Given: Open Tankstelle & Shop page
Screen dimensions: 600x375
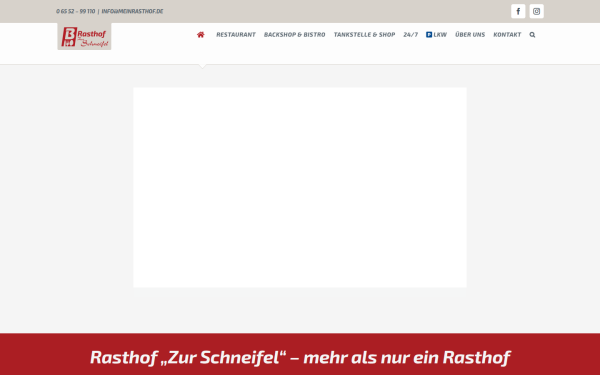Looking at the screenshot, I should 364,35.
